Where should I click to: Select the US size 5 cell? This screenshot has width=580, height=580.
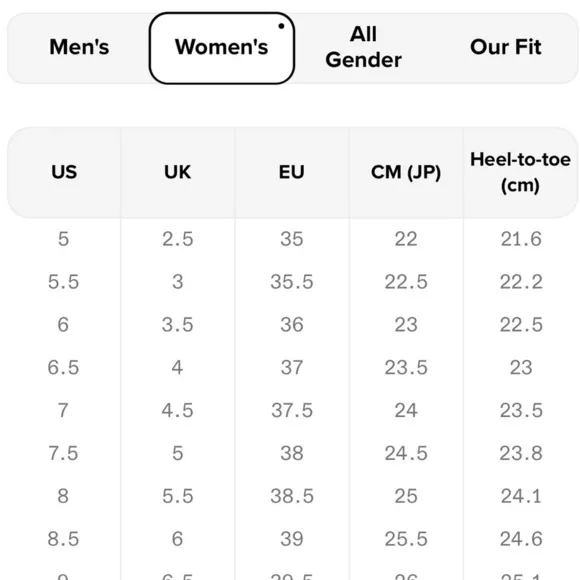tap(63, 239)
